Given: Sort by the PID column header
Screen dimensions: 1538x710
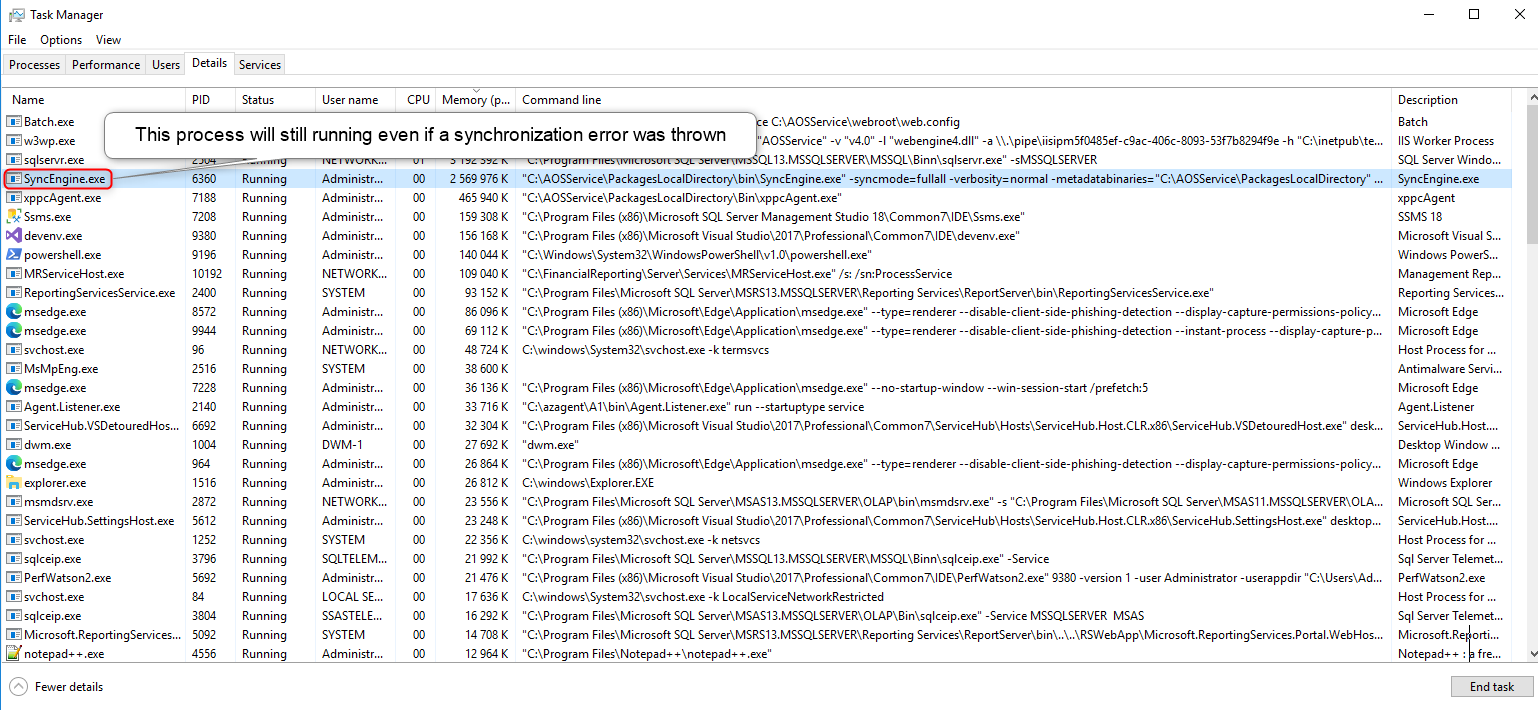Looking at the screenshot, I should point(200,99).
